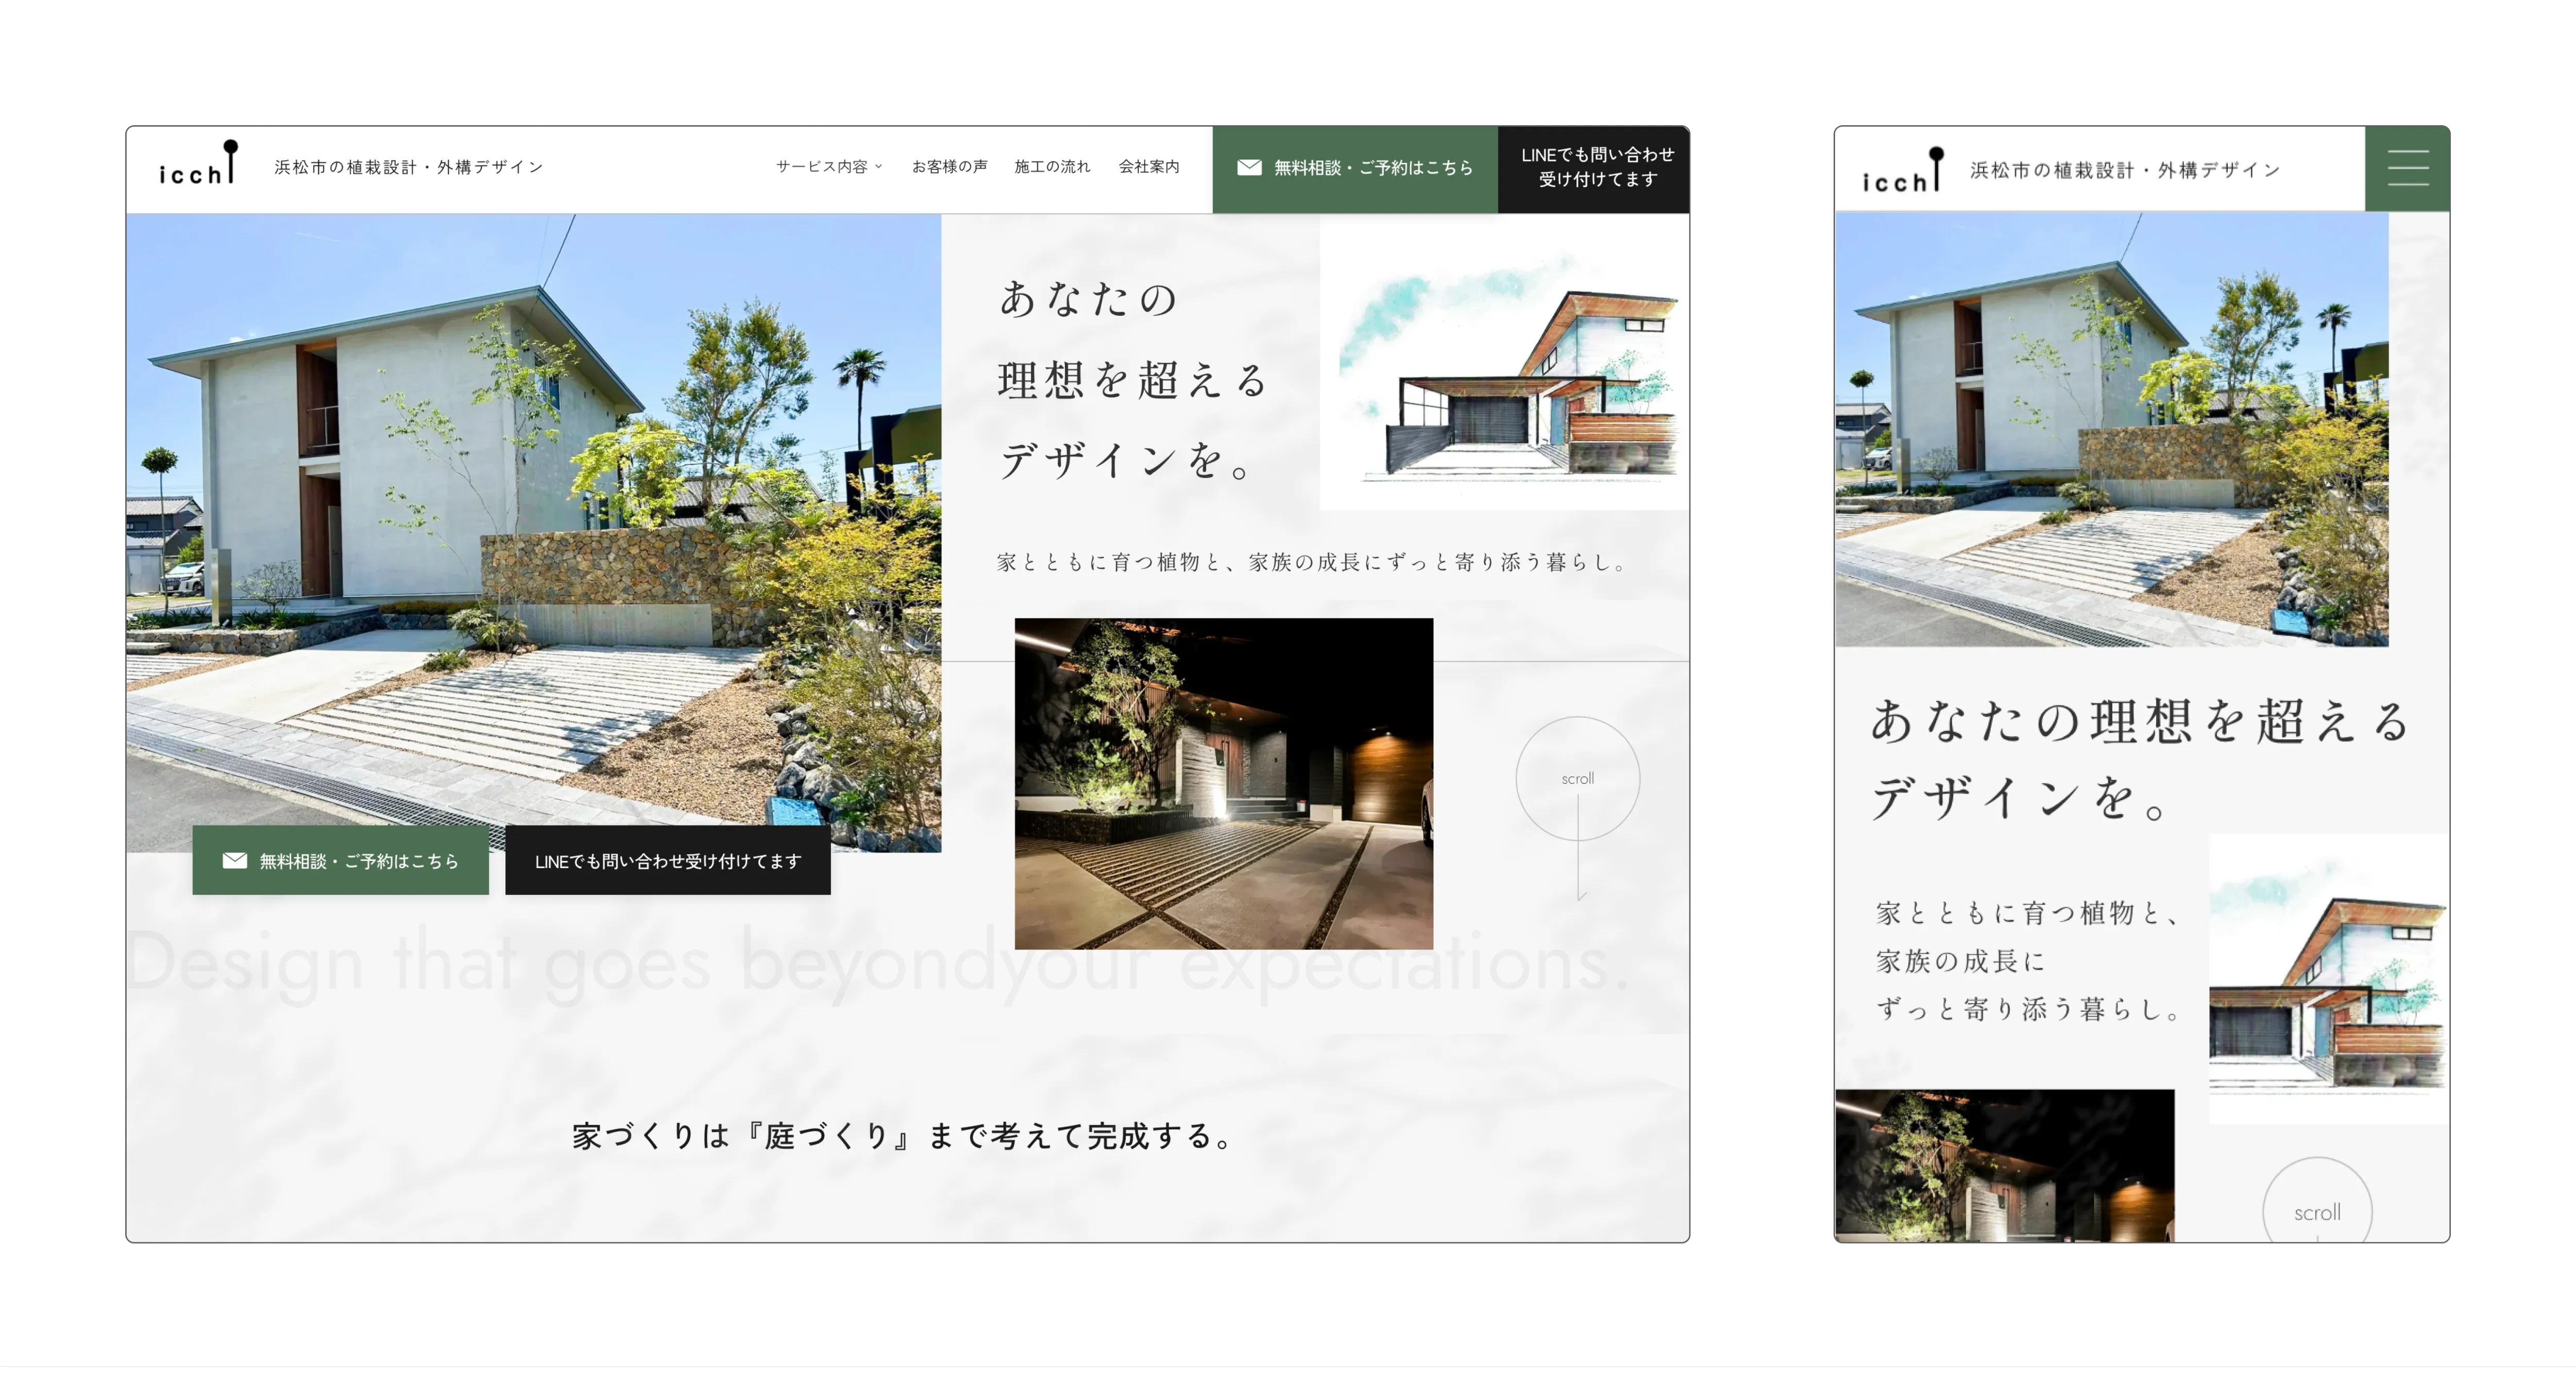Viewport: 2576px width, 1386px height.
Task: Click the sprout pin mark in the icchi logo
Action: click(x=232, y=152)
